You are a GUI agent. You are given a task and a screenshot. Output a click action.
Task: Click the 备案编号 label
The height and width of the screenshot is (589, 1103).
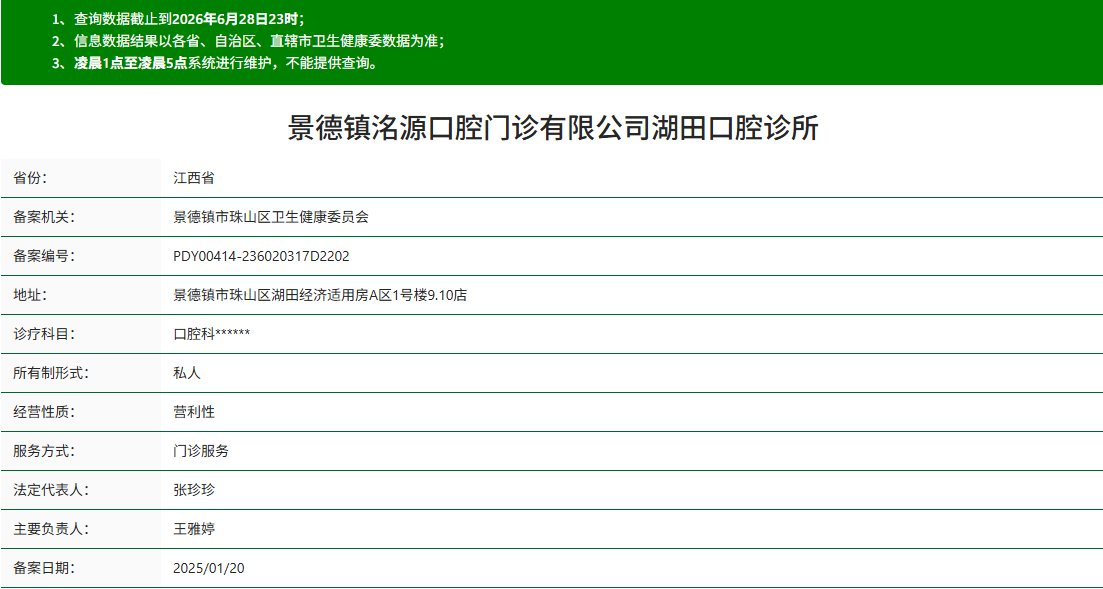44,256
